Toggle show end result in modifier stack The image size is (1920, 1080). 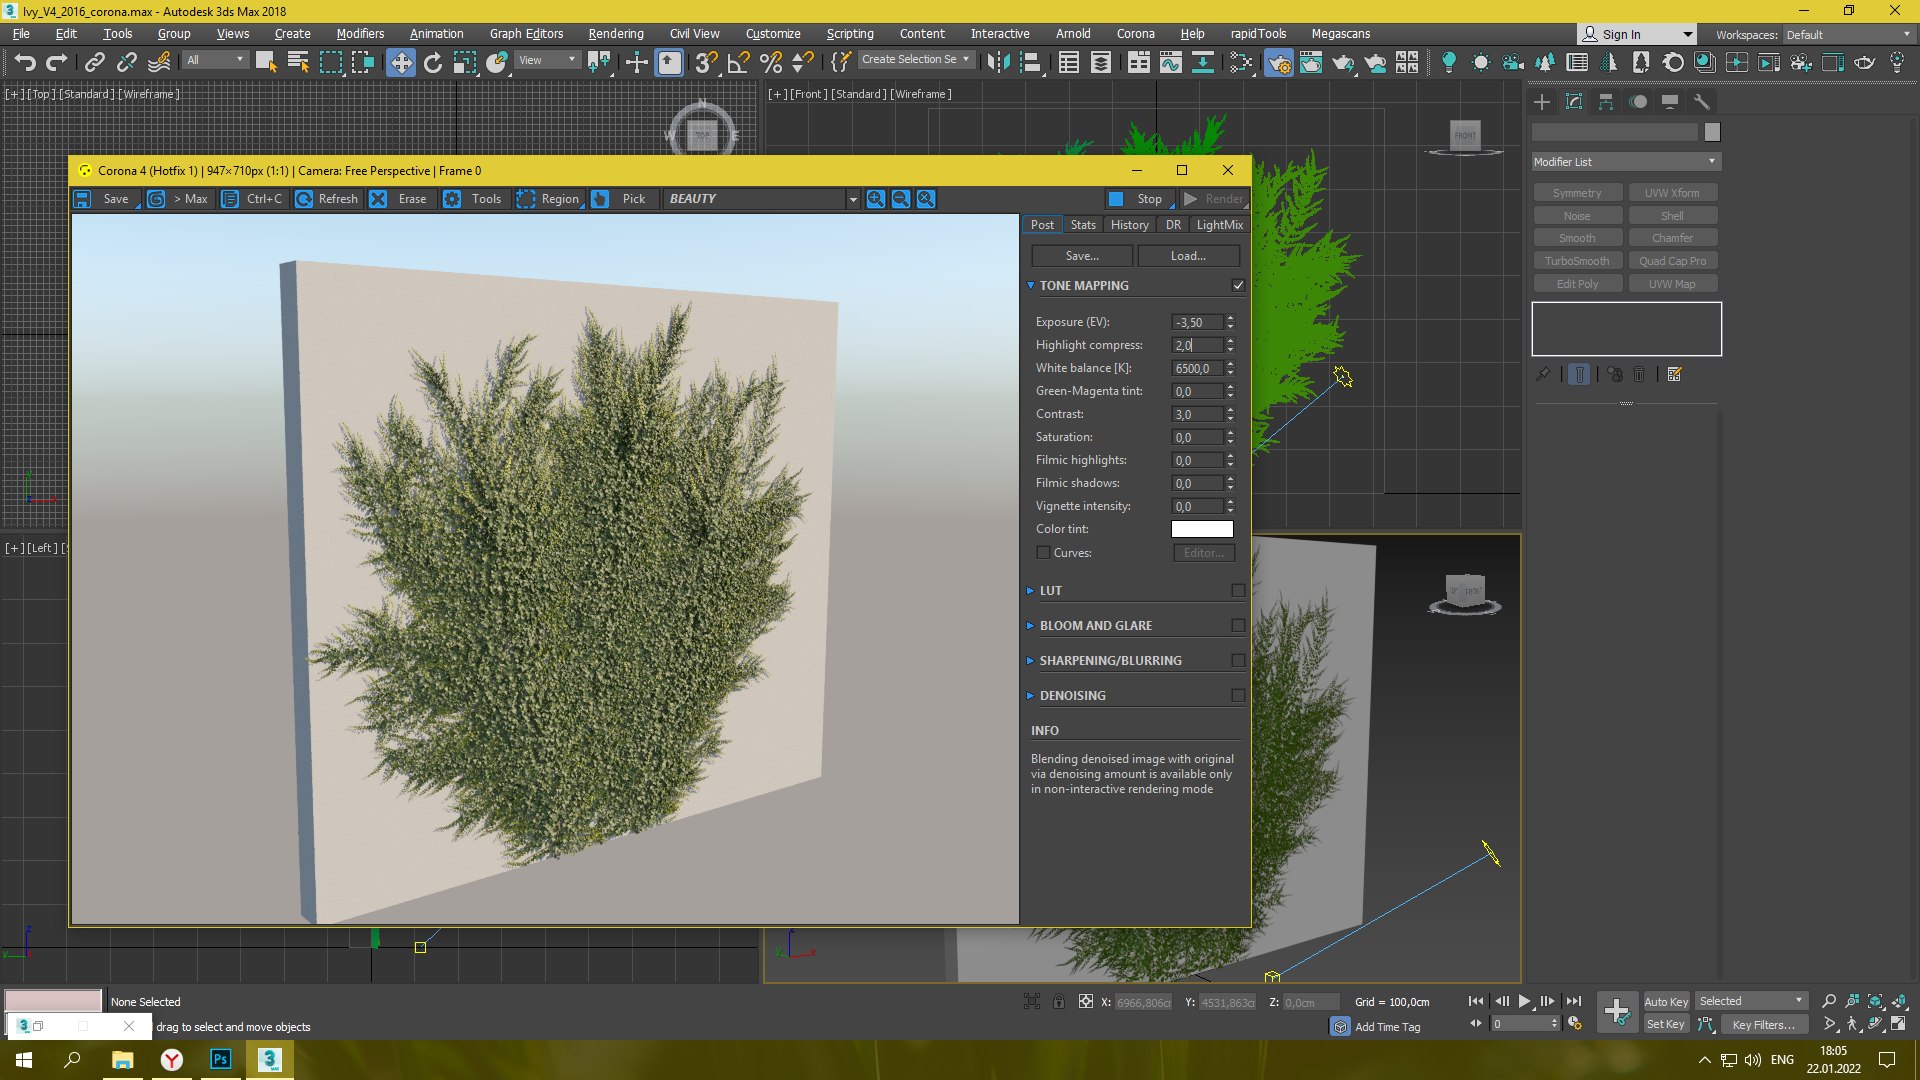pos(1579,374)
